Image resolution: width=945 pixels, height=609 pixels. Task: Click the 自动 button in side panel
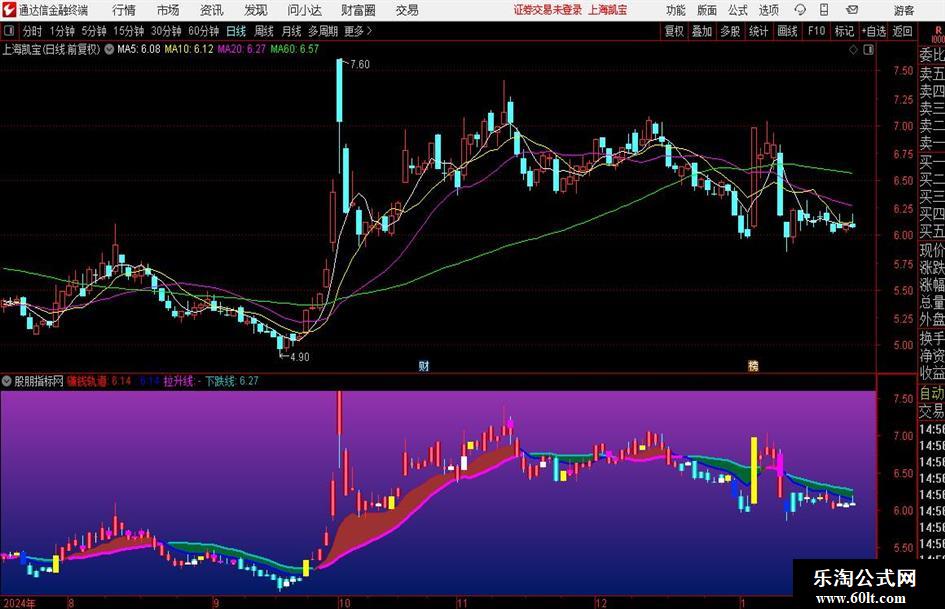click(931, 393)
